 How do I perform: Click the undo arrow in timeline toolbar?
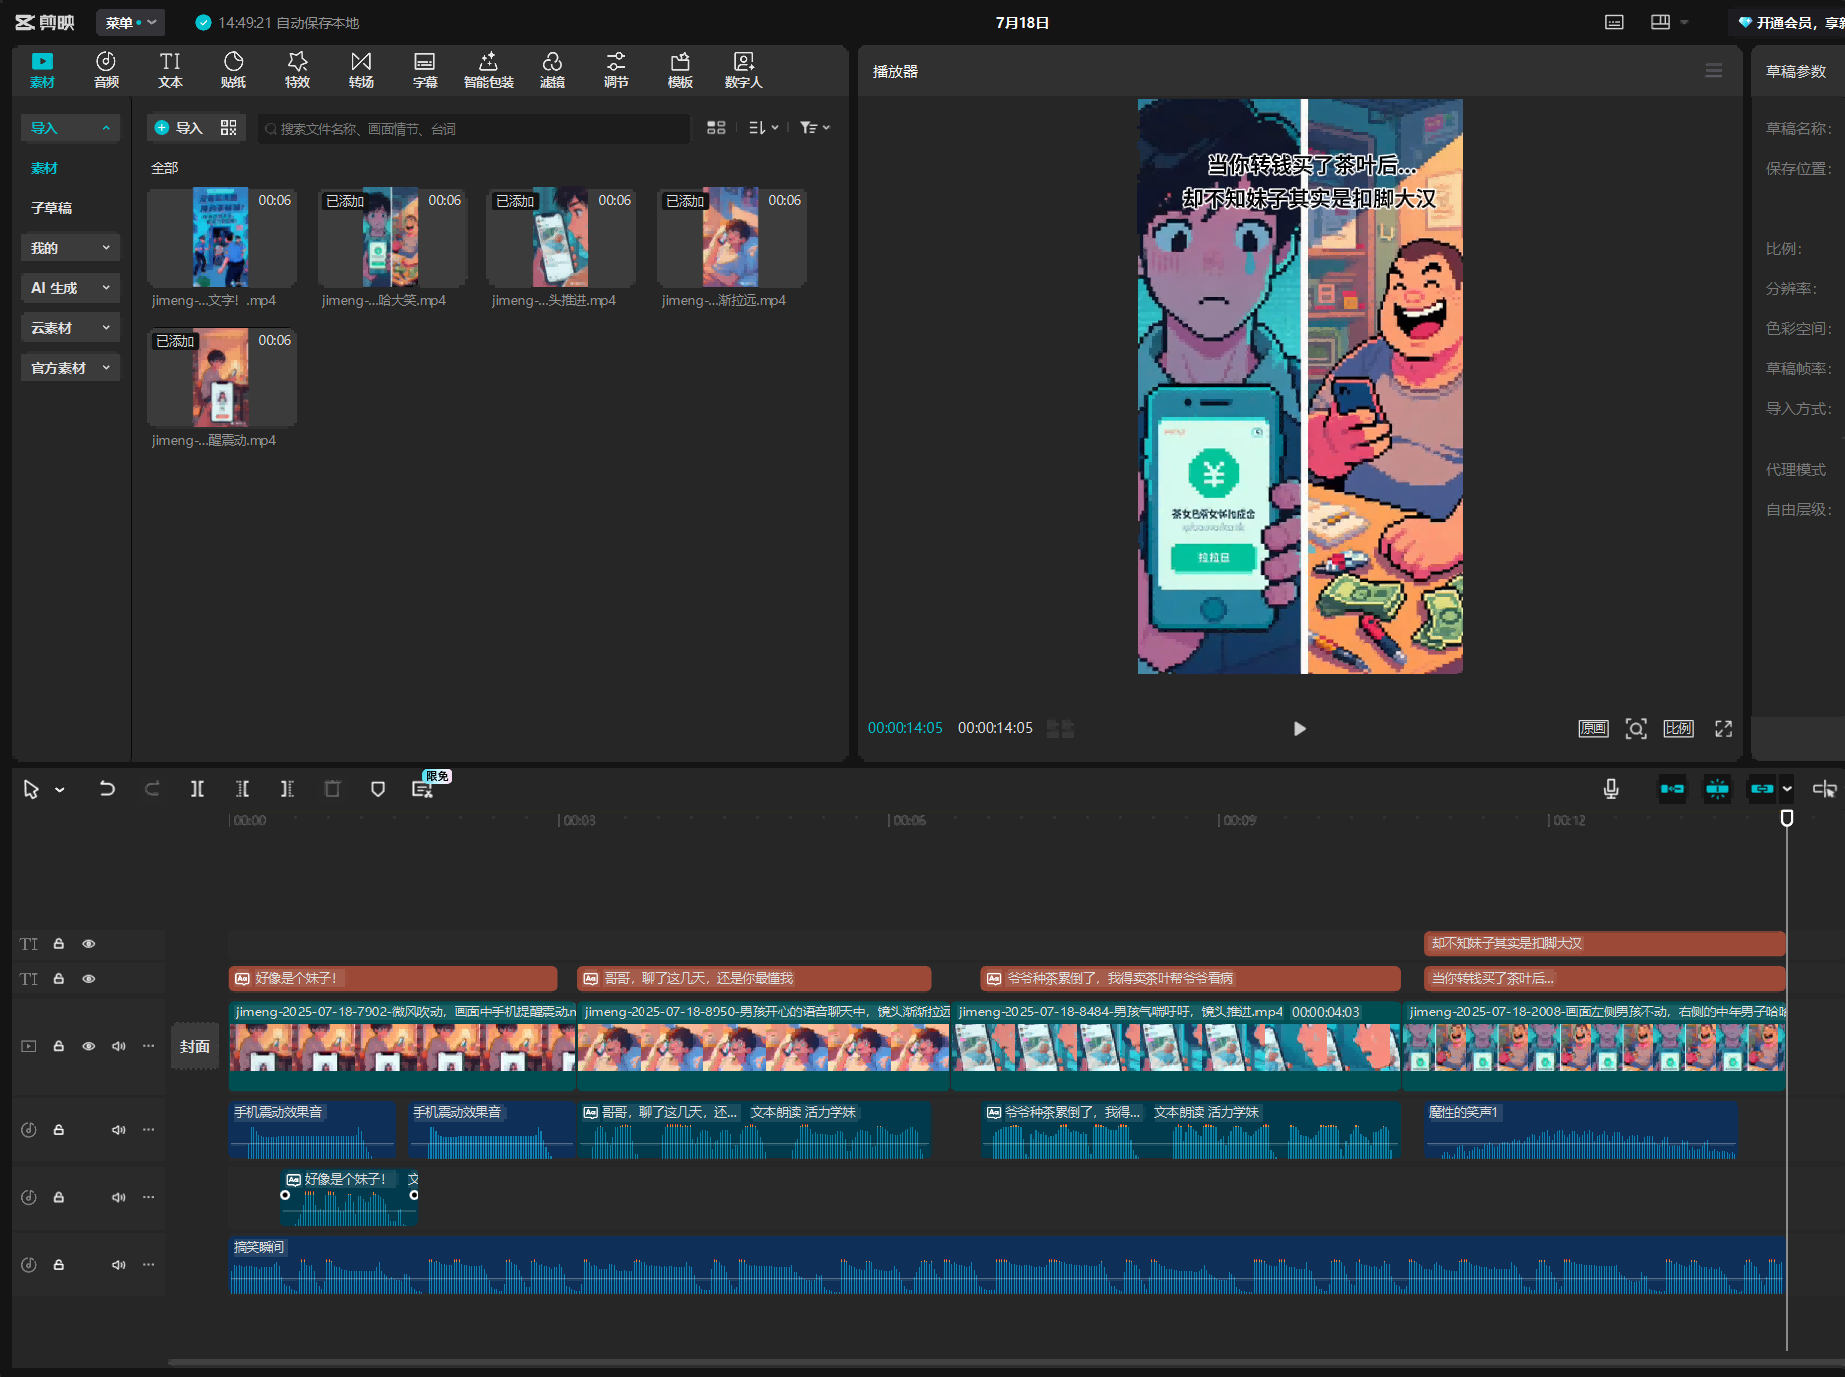click(107, 789)
